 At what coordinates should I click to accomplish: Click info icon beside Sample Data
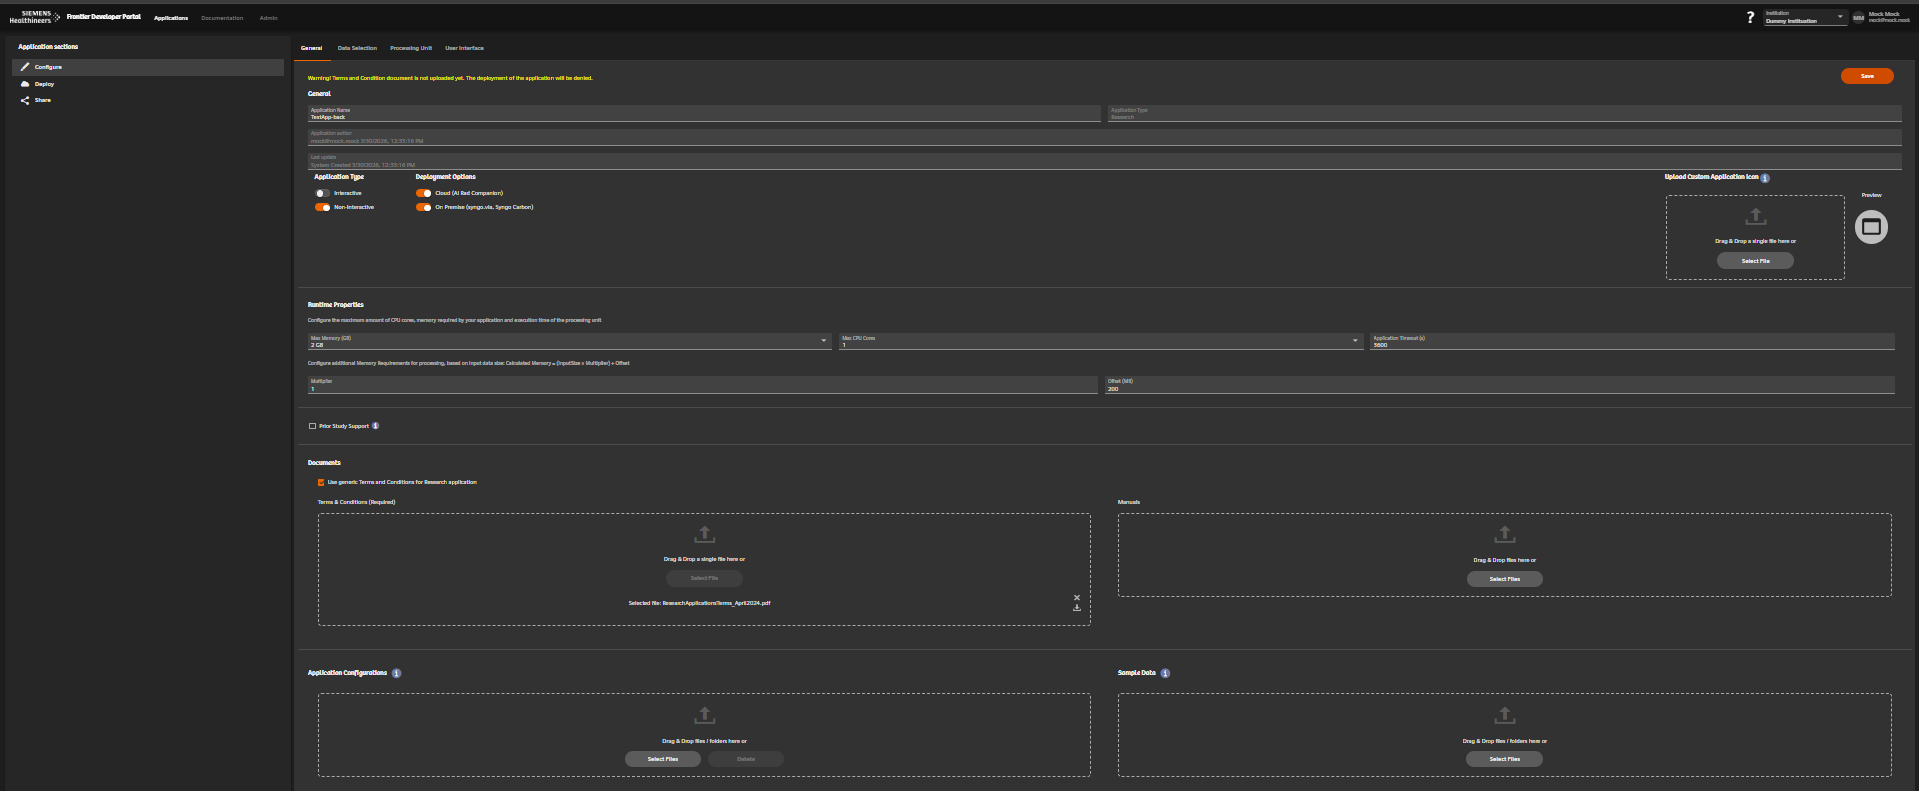1165,674
